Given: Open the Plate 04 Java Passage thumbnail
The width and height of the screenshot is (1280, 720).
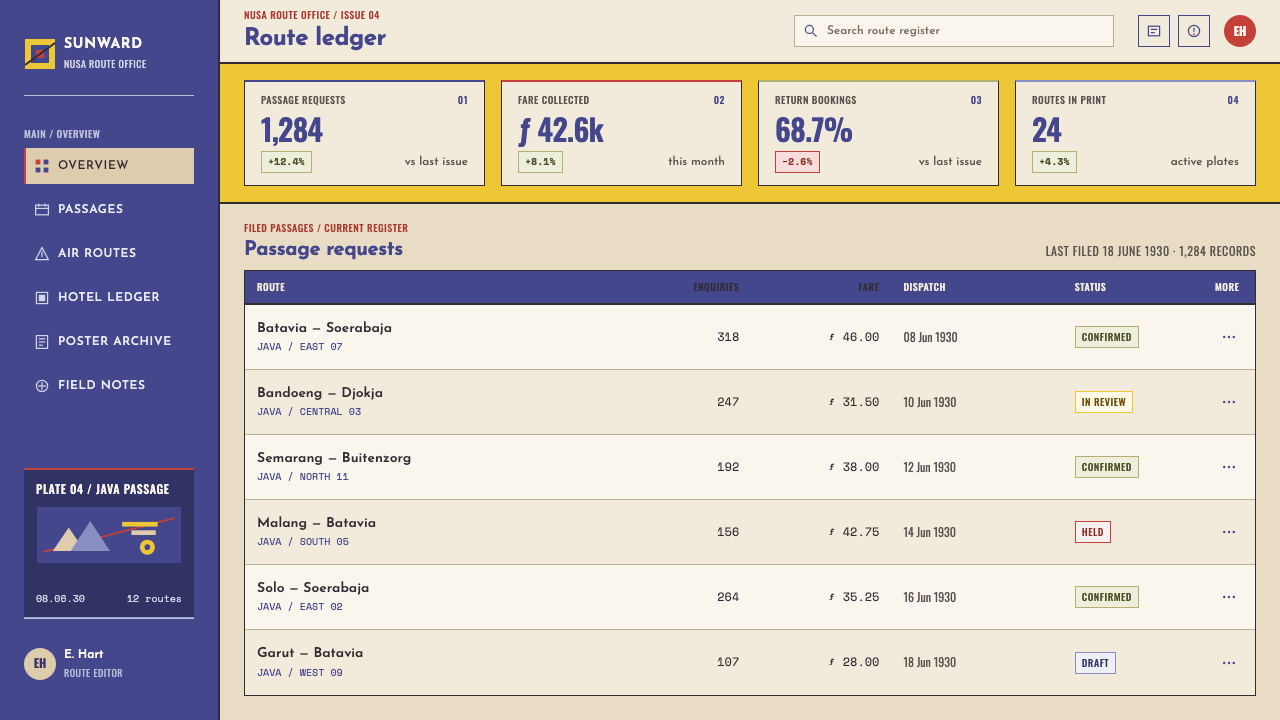Looking at the screenshot, I should click(109, 535).
